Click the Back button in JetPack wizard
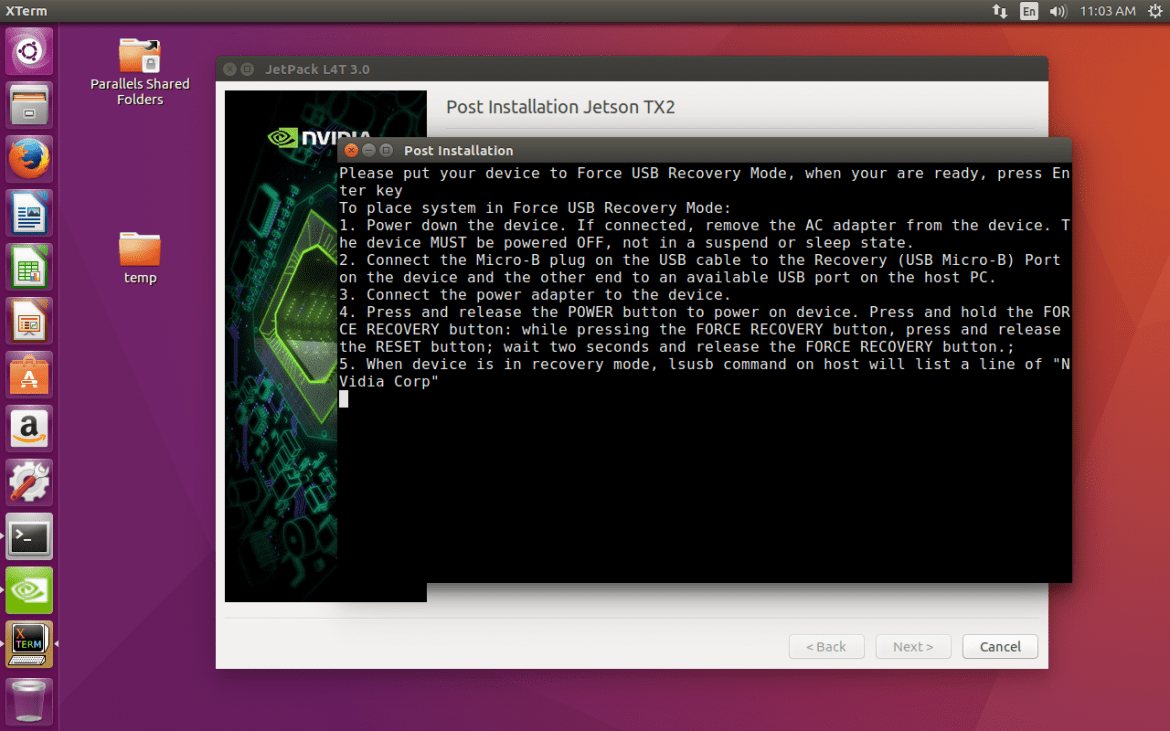 pyautogui.click(x=826, y=646)
